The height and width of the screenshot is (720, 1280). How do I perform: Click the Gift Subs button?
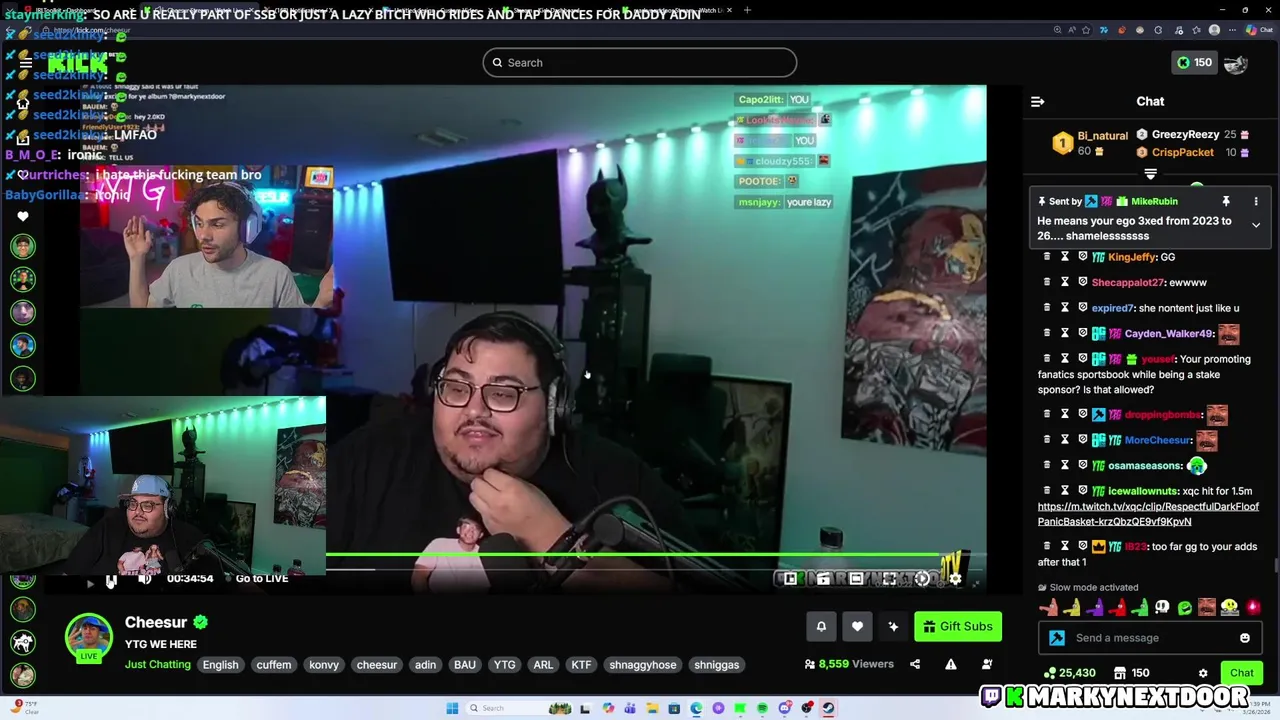[957, 626]
